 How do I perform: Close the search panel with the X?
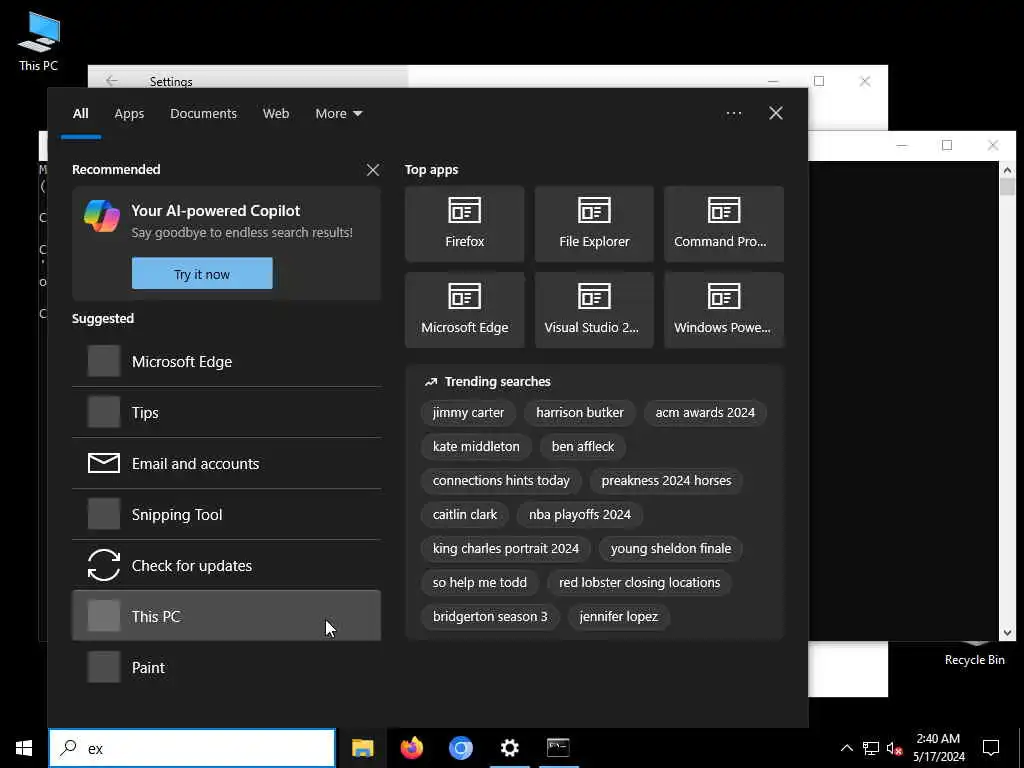click(776, 114)
